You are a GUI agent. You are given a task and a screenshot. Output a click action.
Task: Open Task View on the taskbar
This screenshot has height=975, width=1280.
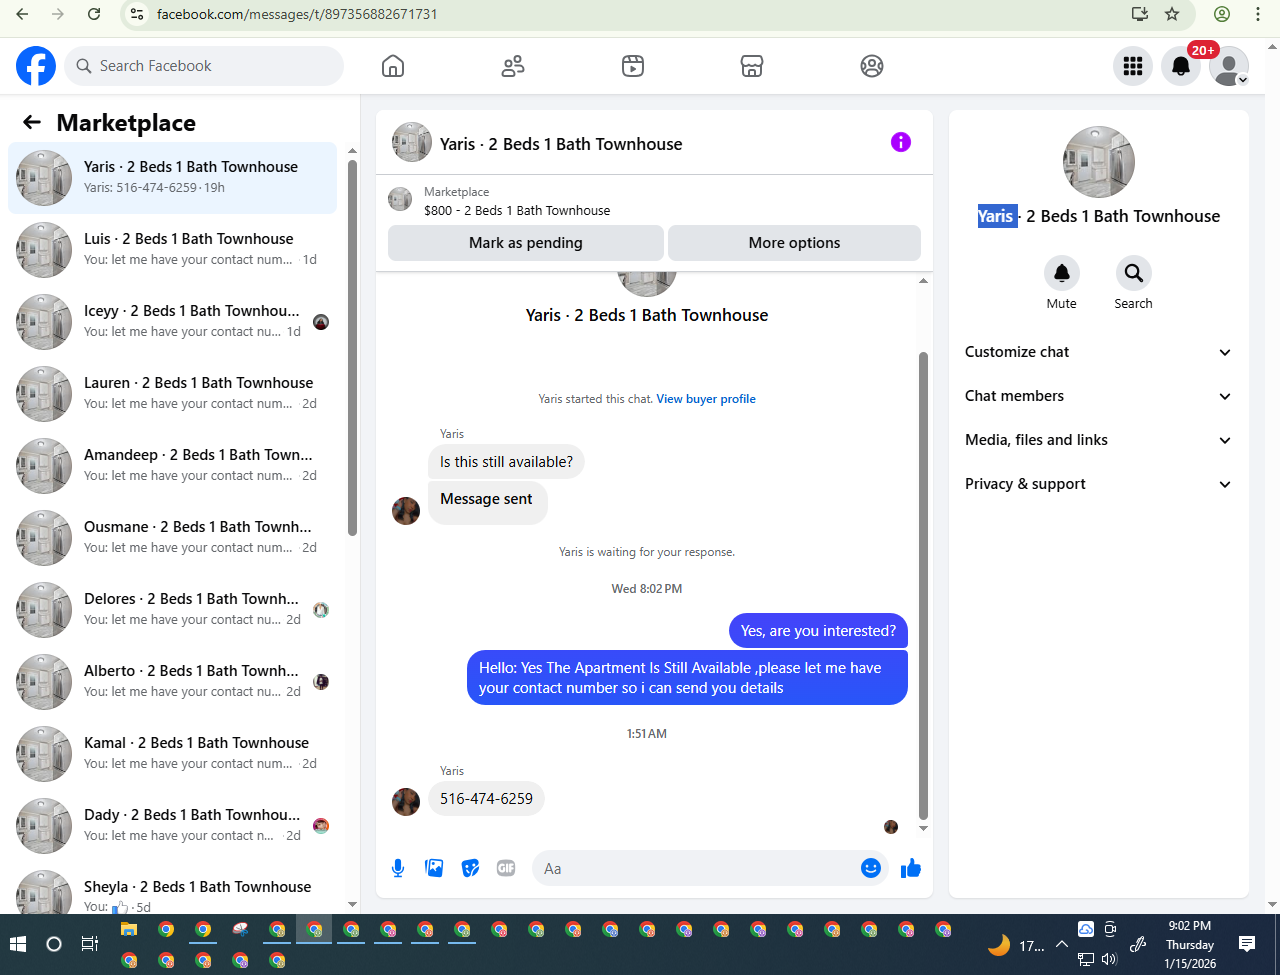tap(90, 944)
